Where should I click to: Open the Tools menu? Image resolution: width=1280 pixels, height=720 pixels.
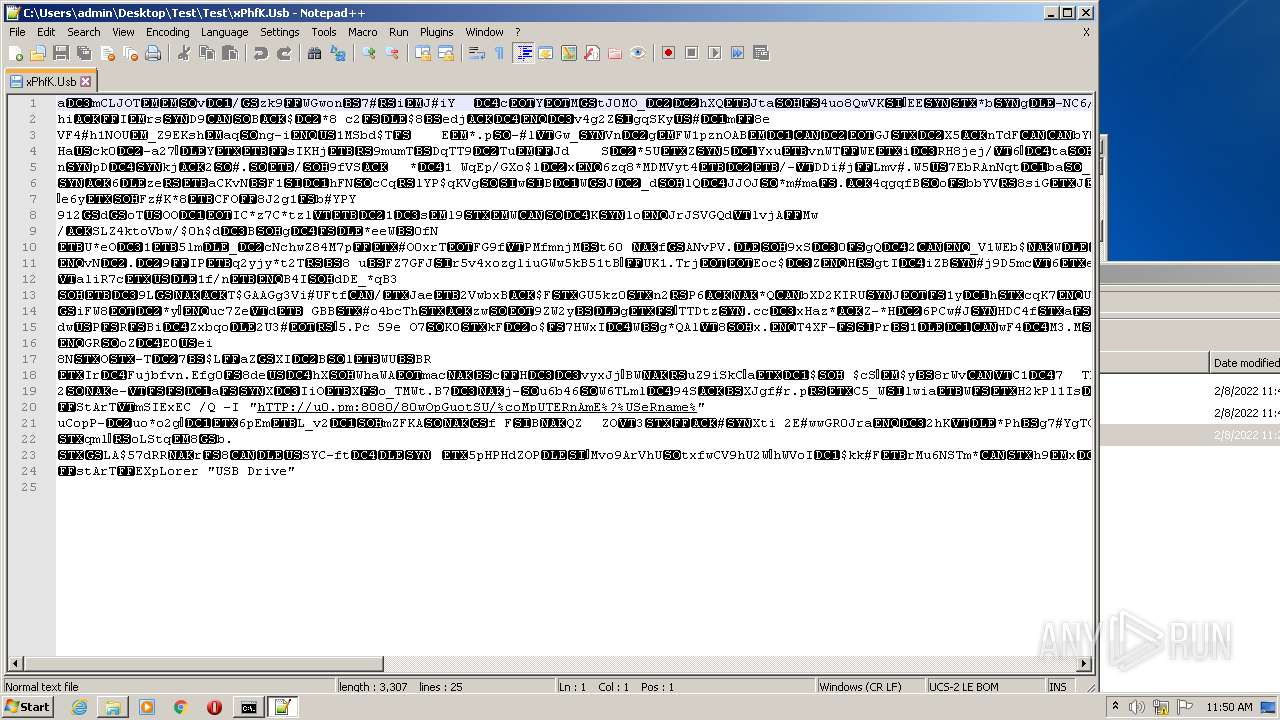[x=323, y=32]
